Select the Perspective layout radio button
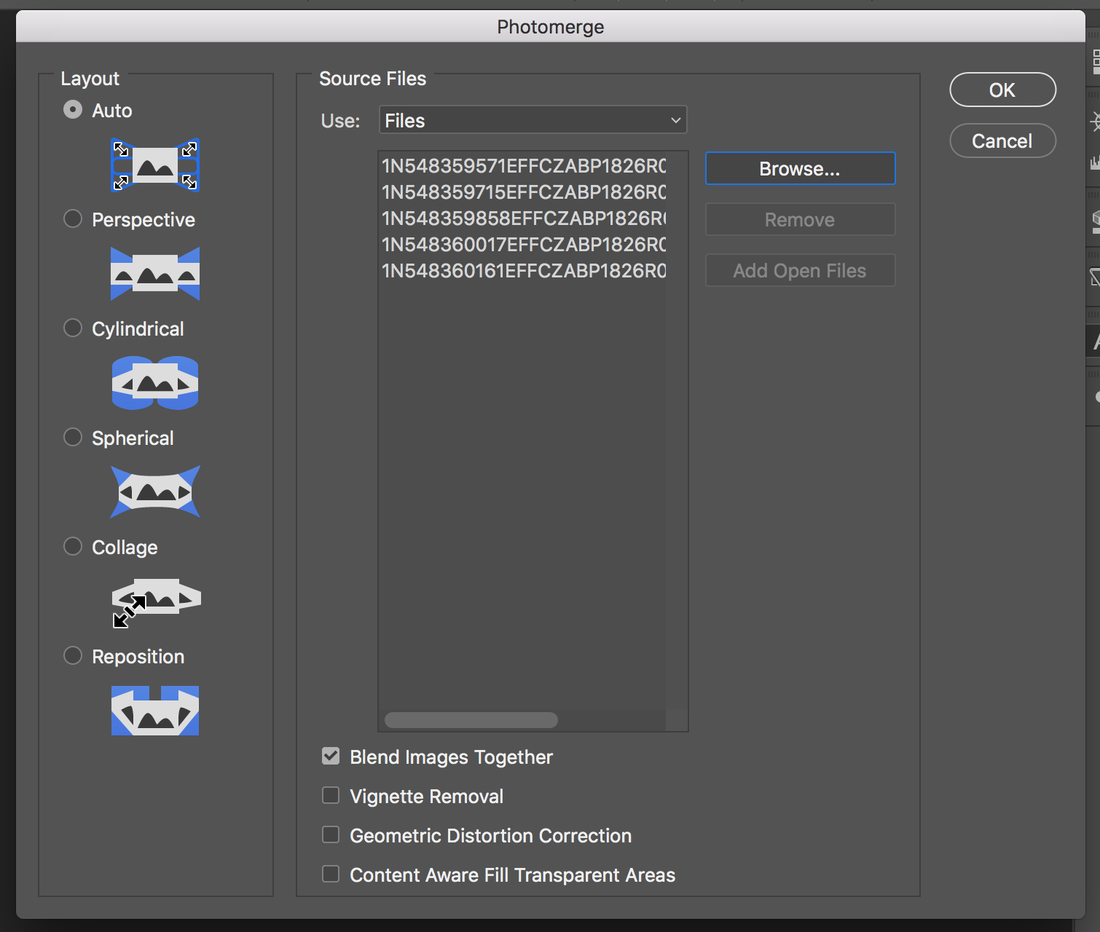The width and height of the screenshot is (1100, 932). [x=73, y=219]
